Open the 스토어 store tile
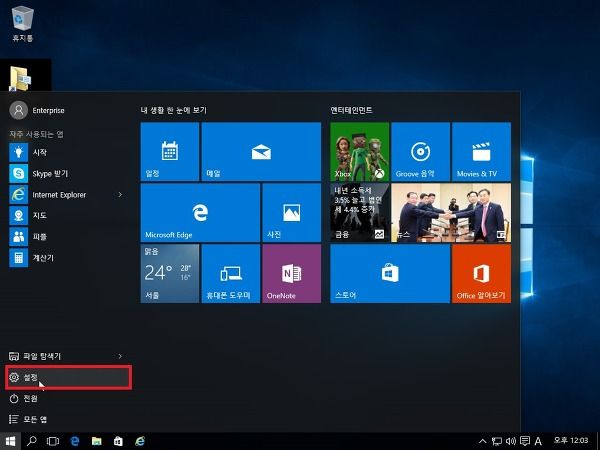Image resolution: width=600 pixels, height=450 pixels. pyautogui.click(x=390, y=274)
